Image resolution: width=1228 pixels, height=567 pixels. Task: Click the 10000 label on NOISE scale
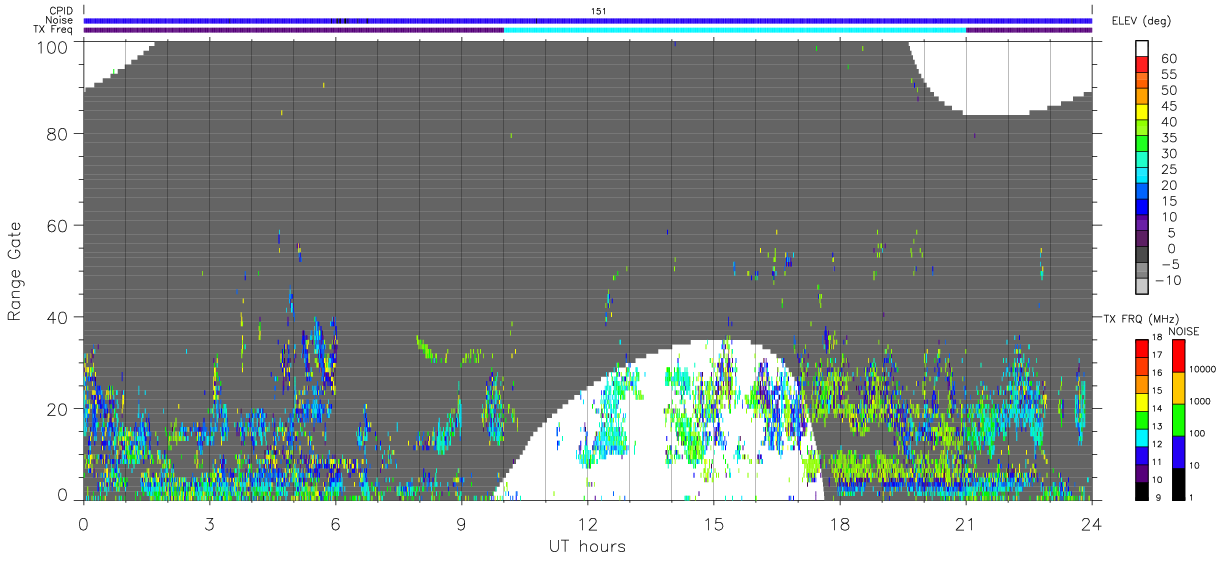pos(1202,369)
